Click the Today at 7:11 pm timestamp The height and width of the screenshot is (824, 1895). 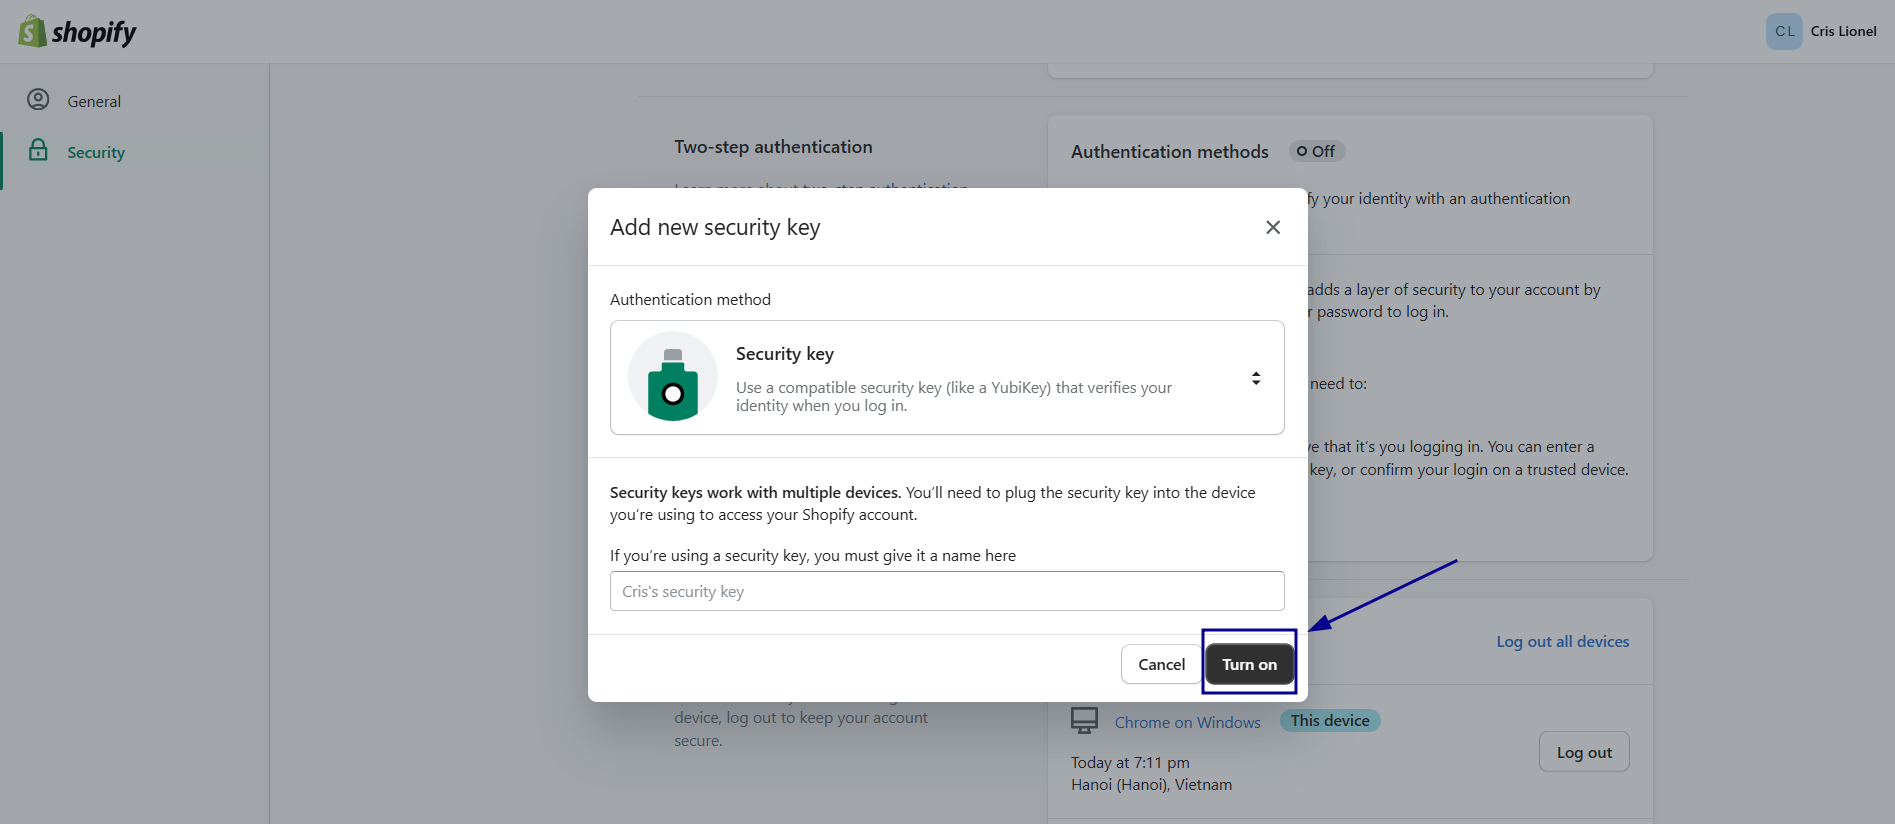[x=1130, y=762]
